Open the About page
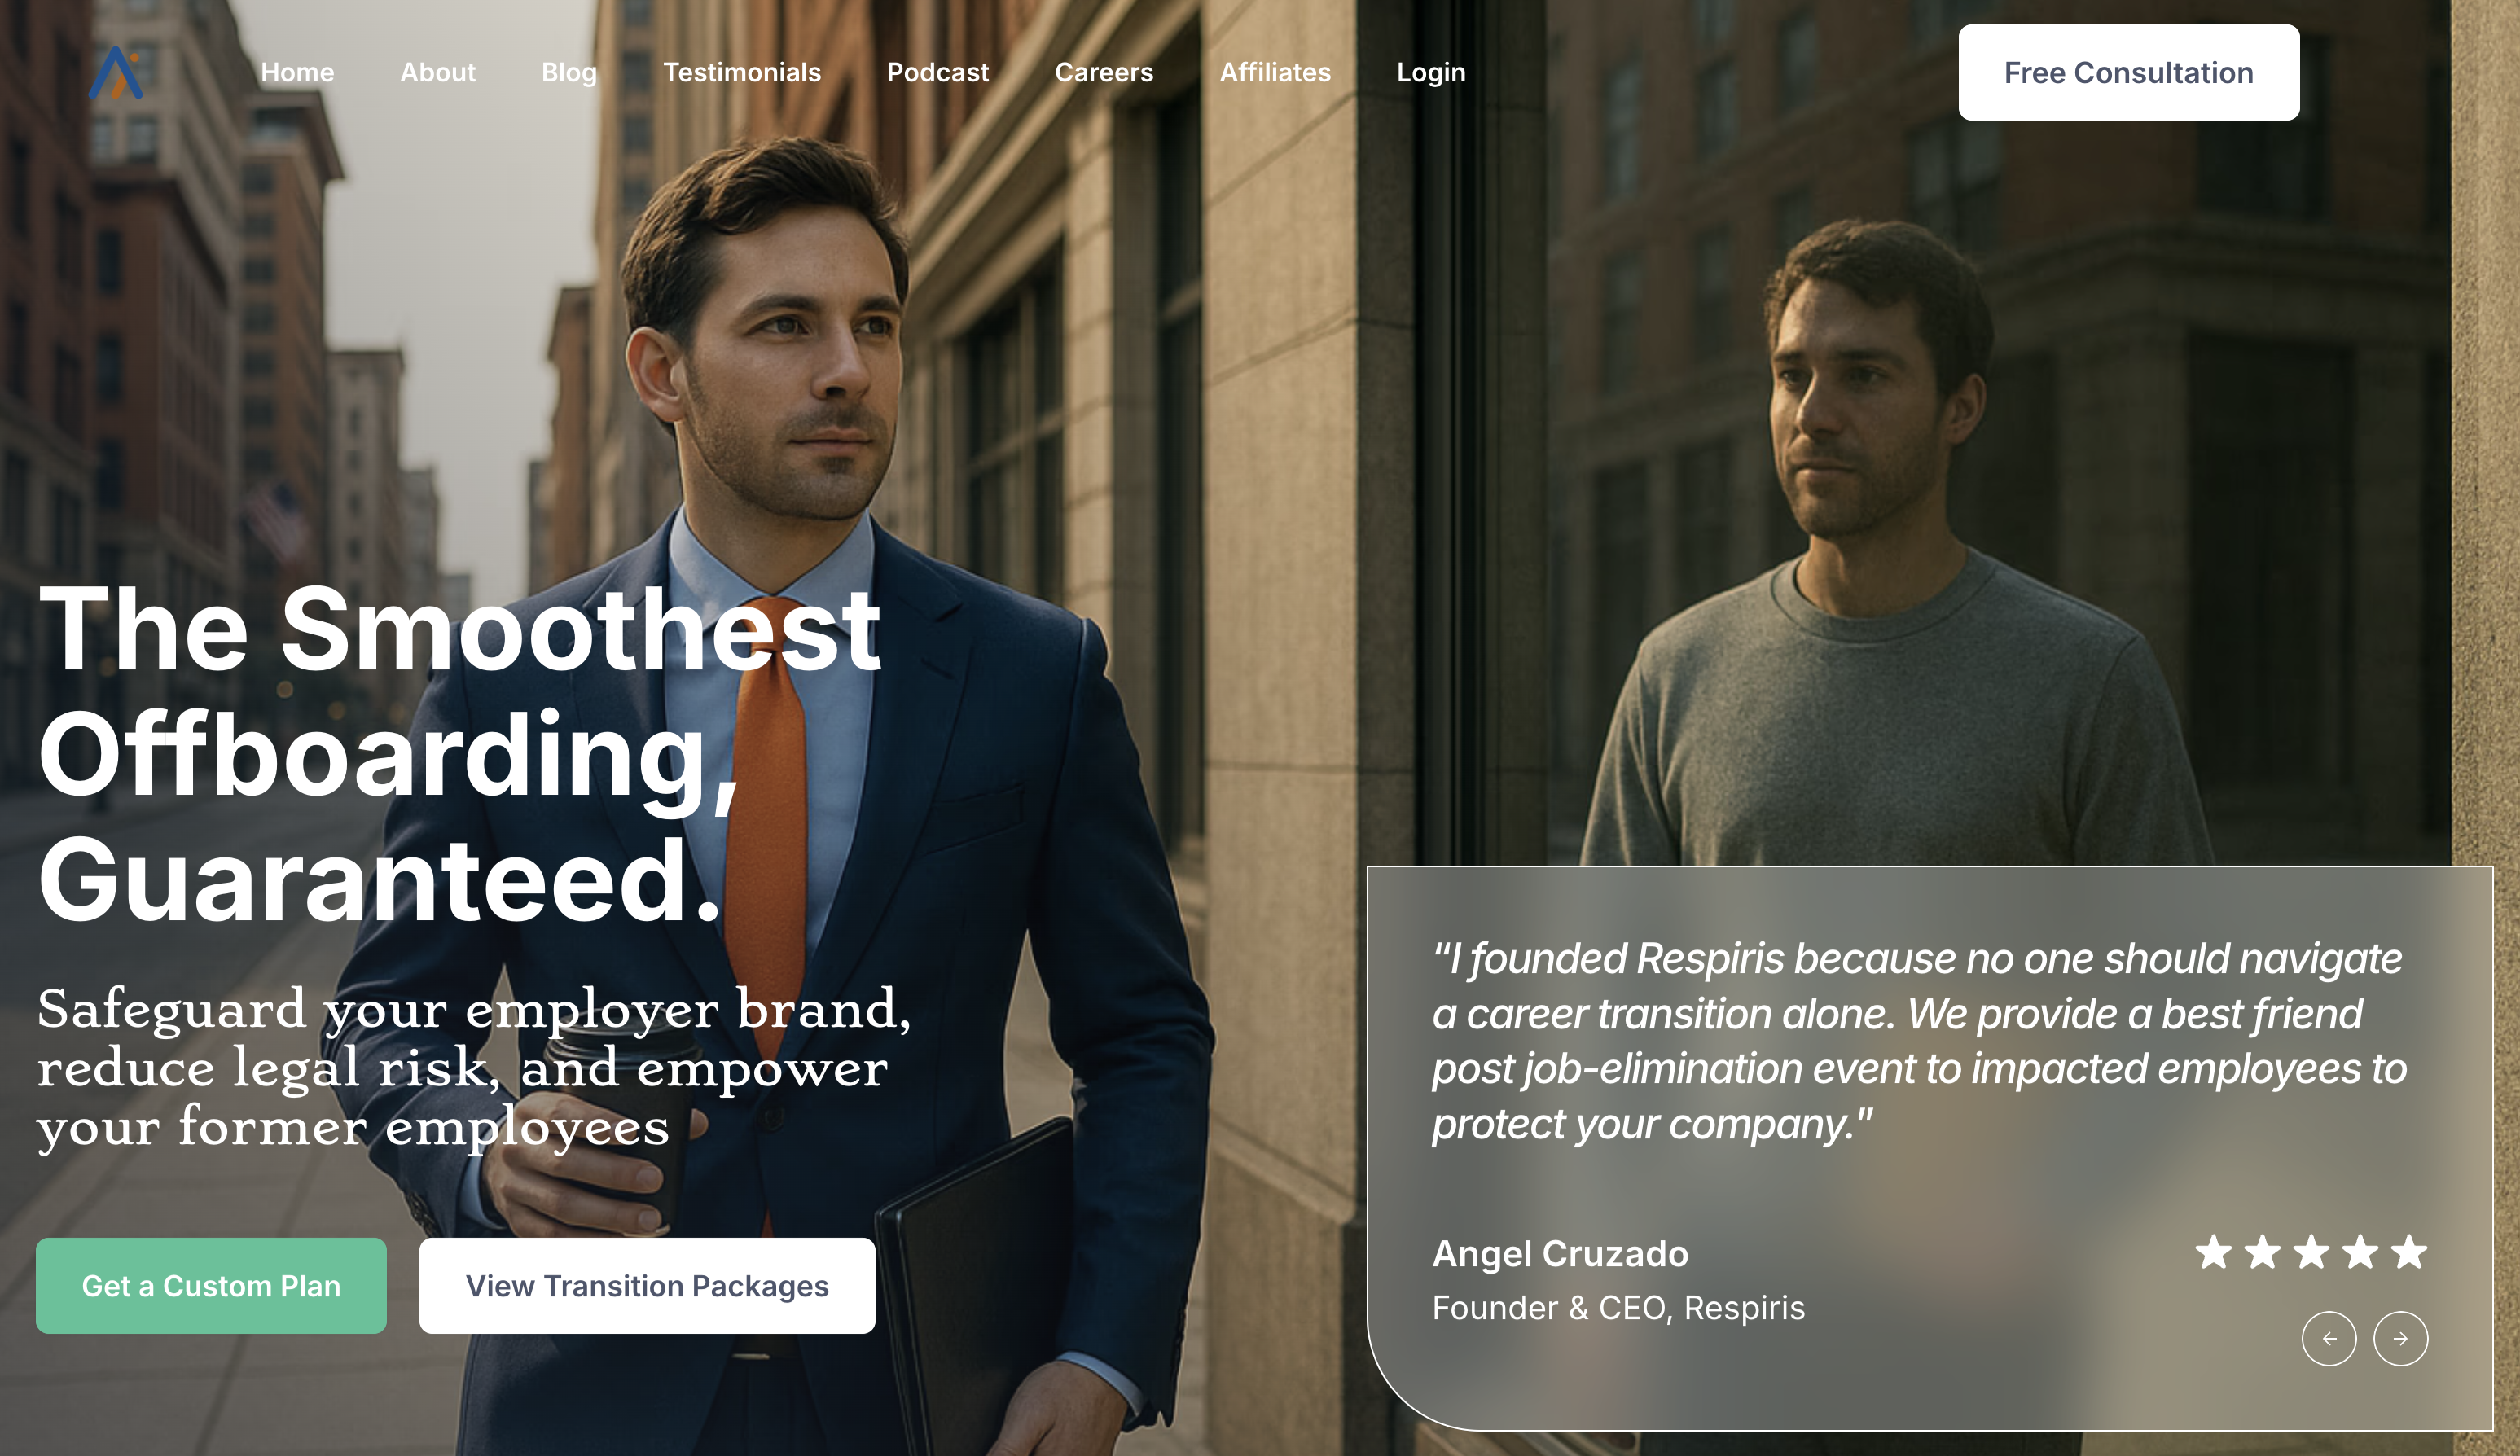Screen dimensions: 2520x1456 click(437, 72)
